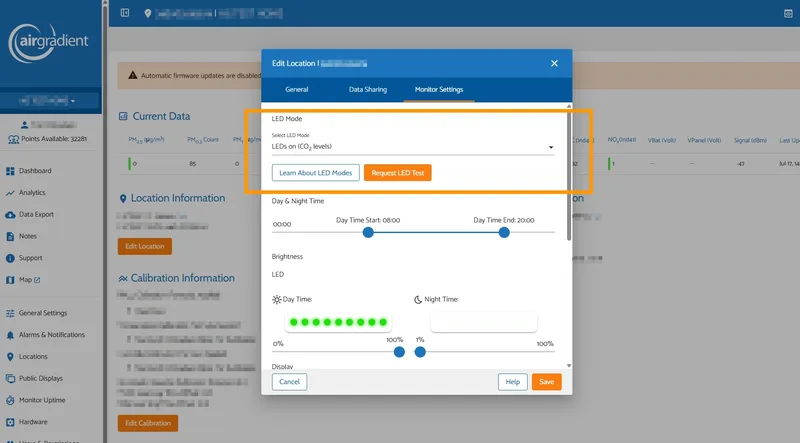This screenshot has height=443, width=800.
Task: Open Dashboard from the sidebar
Action: [35, 170]
